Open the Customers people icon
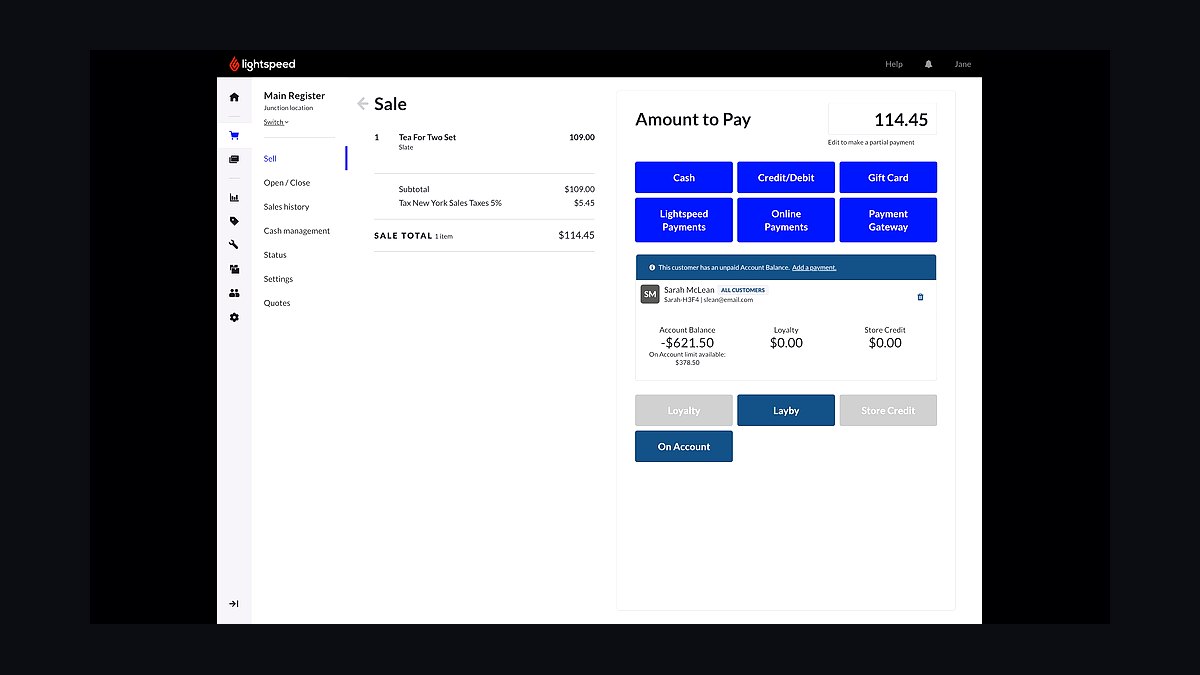This screenshot has height=675, width=1200. point(234,293)
